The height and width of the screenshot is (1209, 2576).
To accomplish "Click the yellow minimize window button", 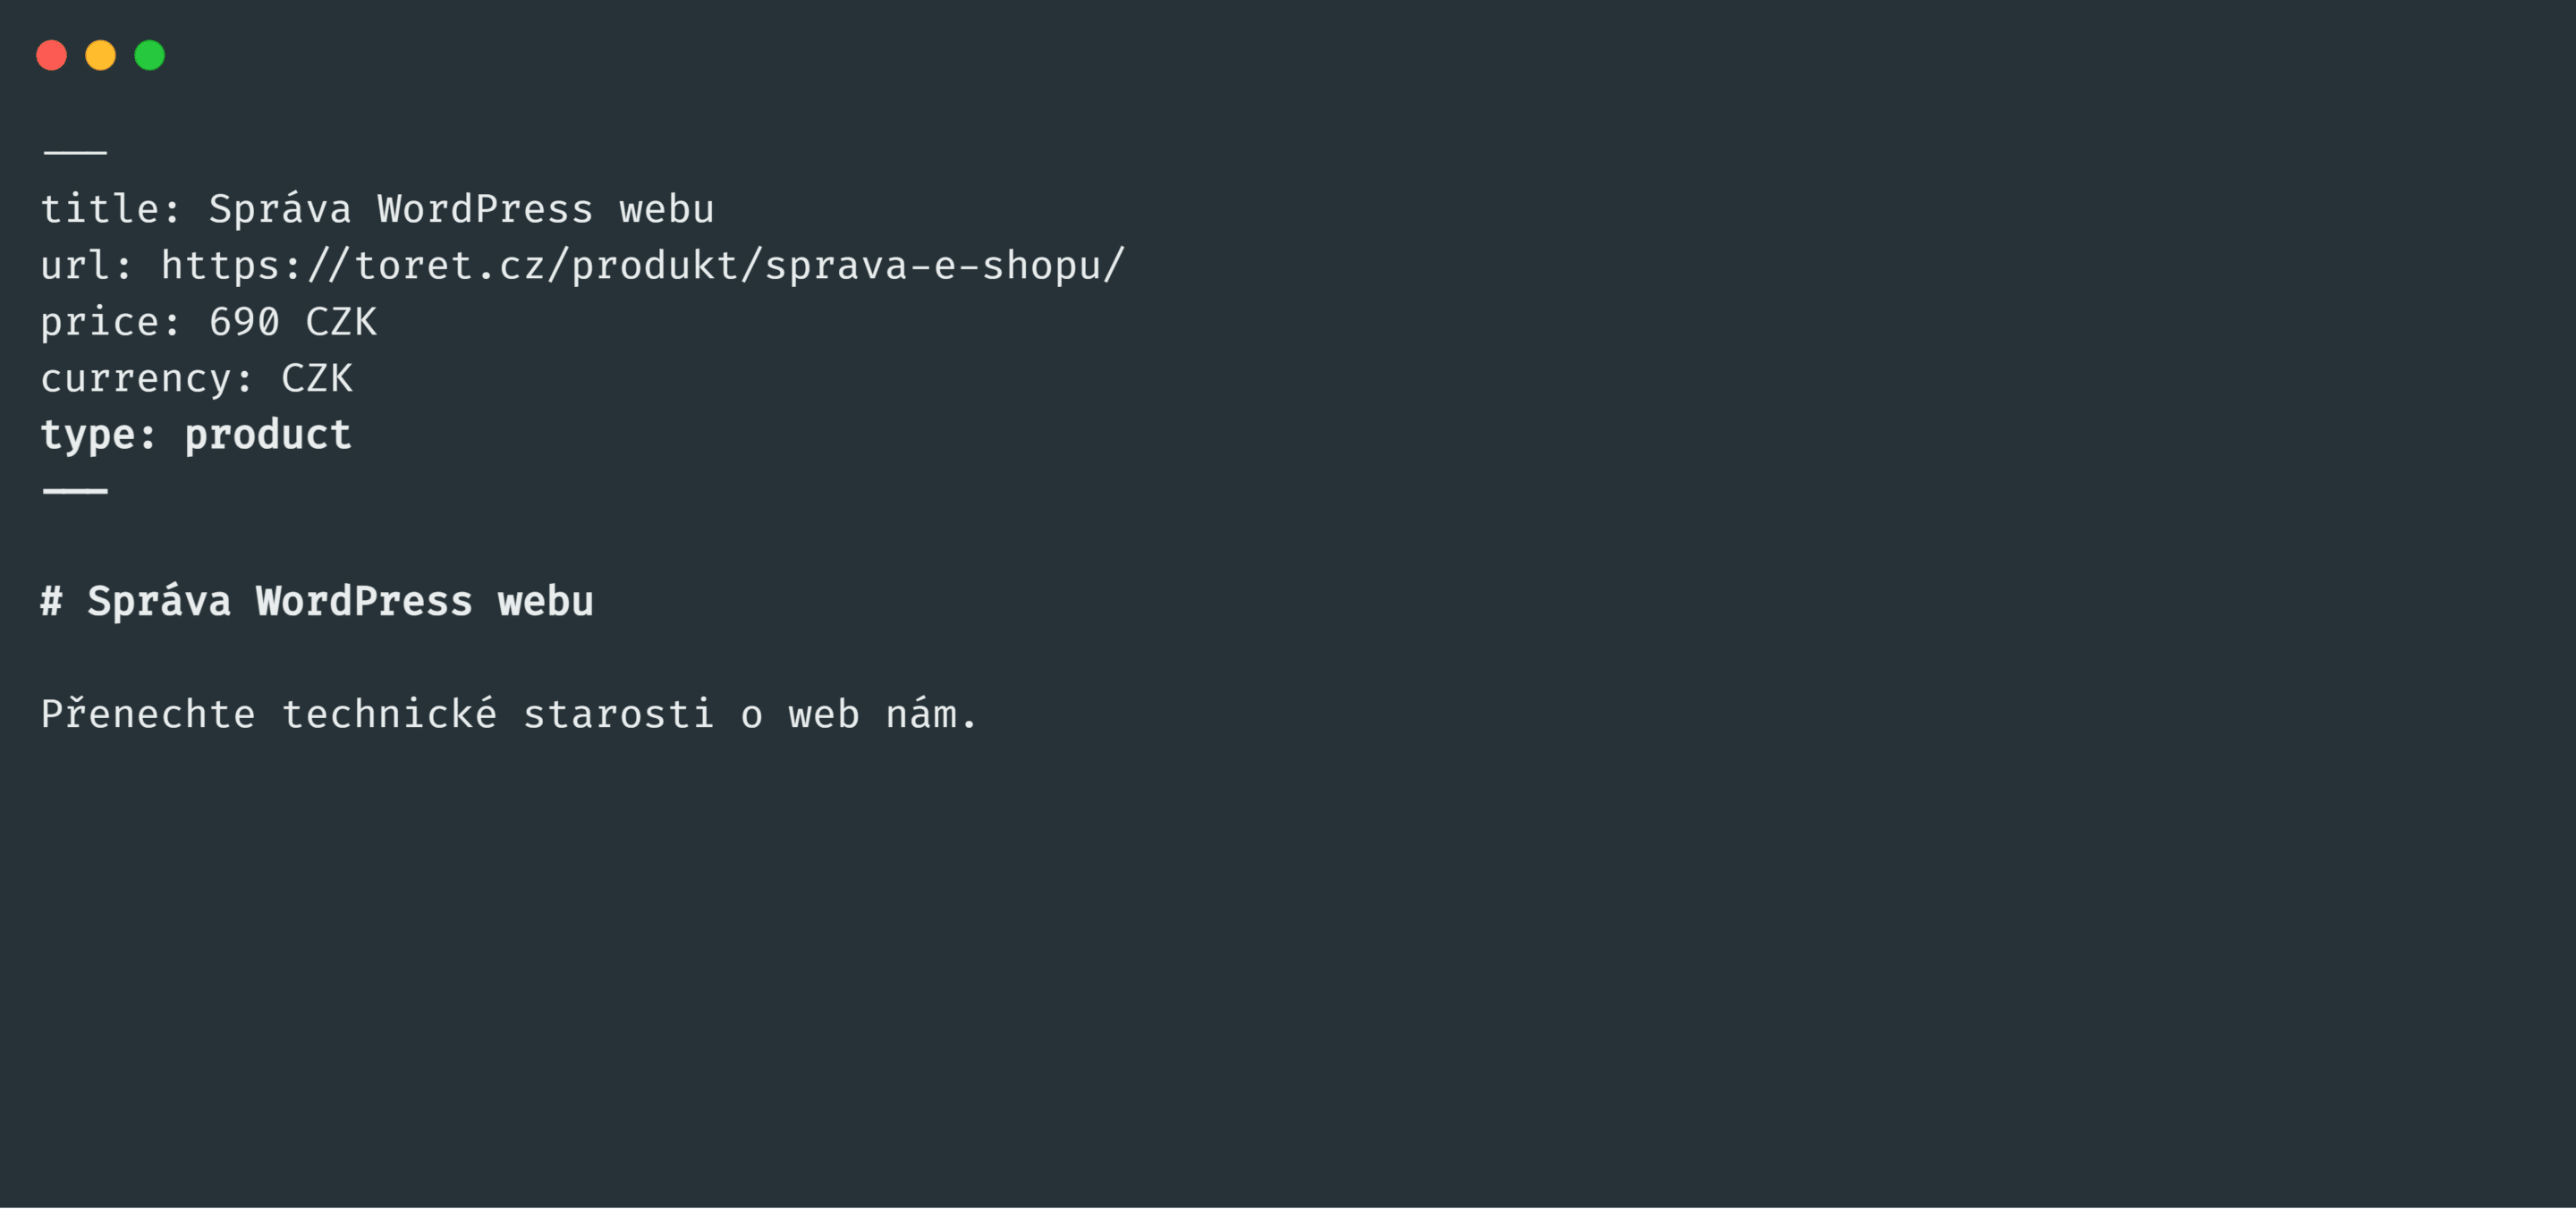I will click(x=100, y=55).
